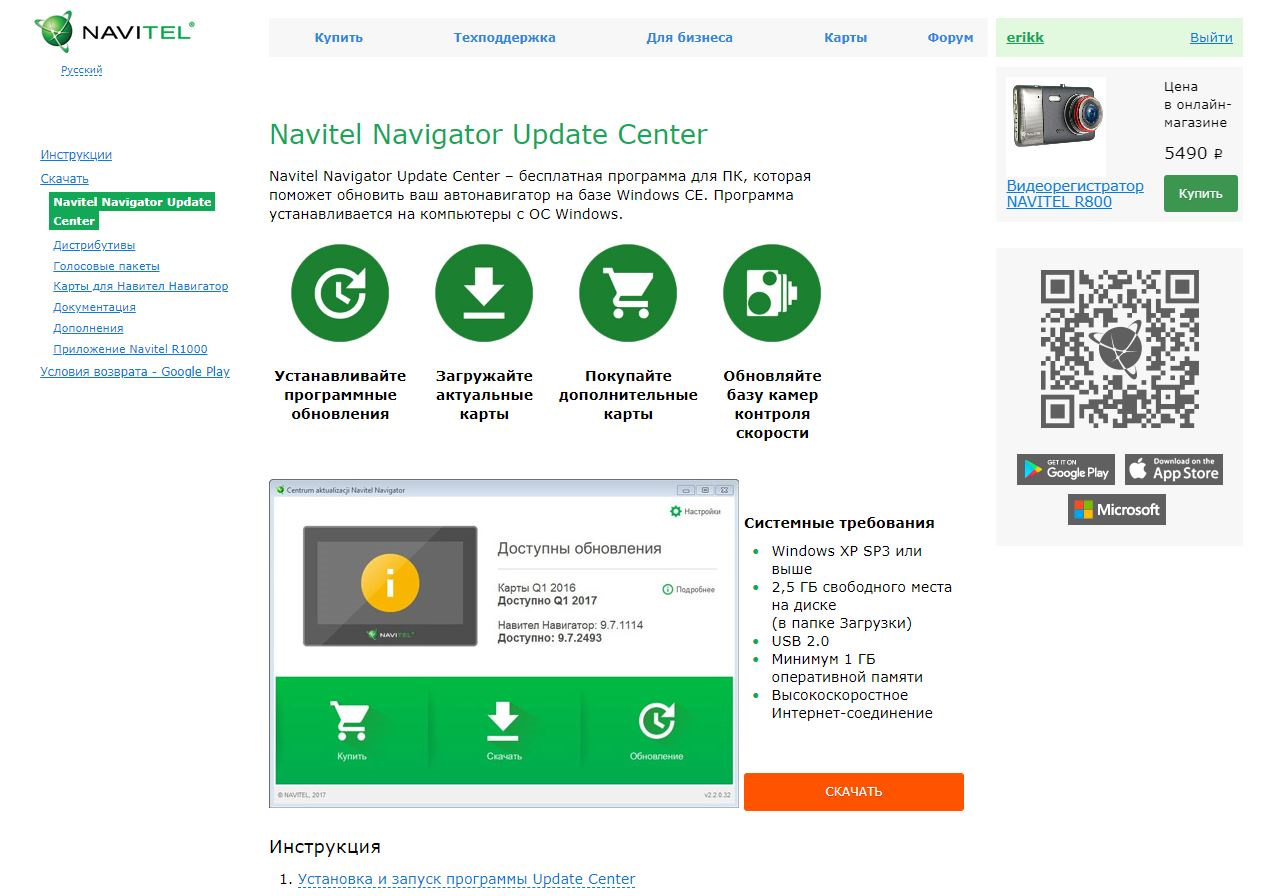Click the Navitel Navigator Update Center page heading

click(x=488, y=134)
